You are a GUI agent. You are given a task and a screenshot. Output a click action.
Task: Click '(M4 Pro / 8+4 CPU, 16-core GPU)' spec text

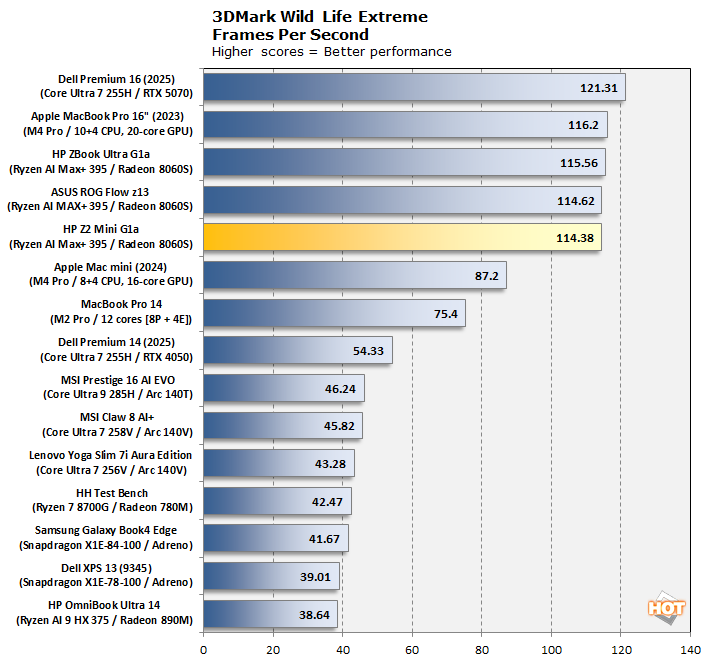pos(111,281)
